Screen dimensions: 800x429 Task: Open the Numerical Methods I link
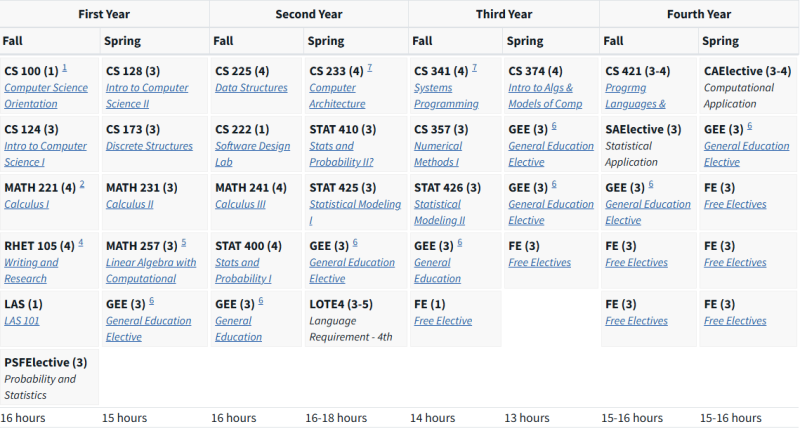pos(438,154)
